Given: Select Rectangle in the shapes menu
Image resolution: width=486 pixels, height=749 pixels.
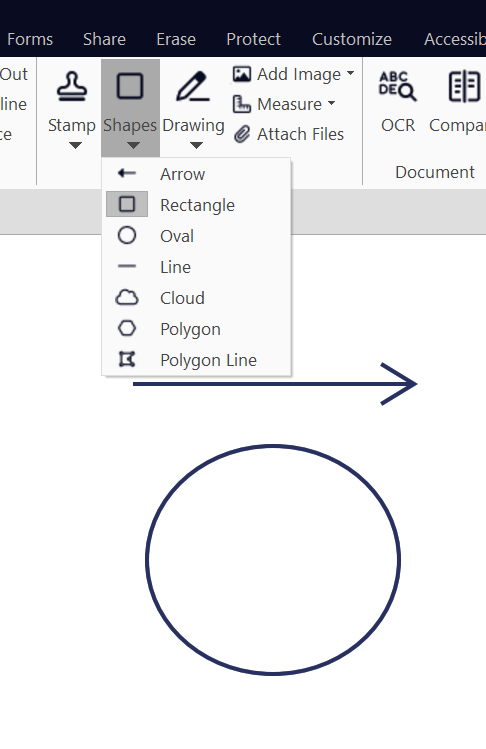Looking at the screenshot, I should (x=196, y=205).
